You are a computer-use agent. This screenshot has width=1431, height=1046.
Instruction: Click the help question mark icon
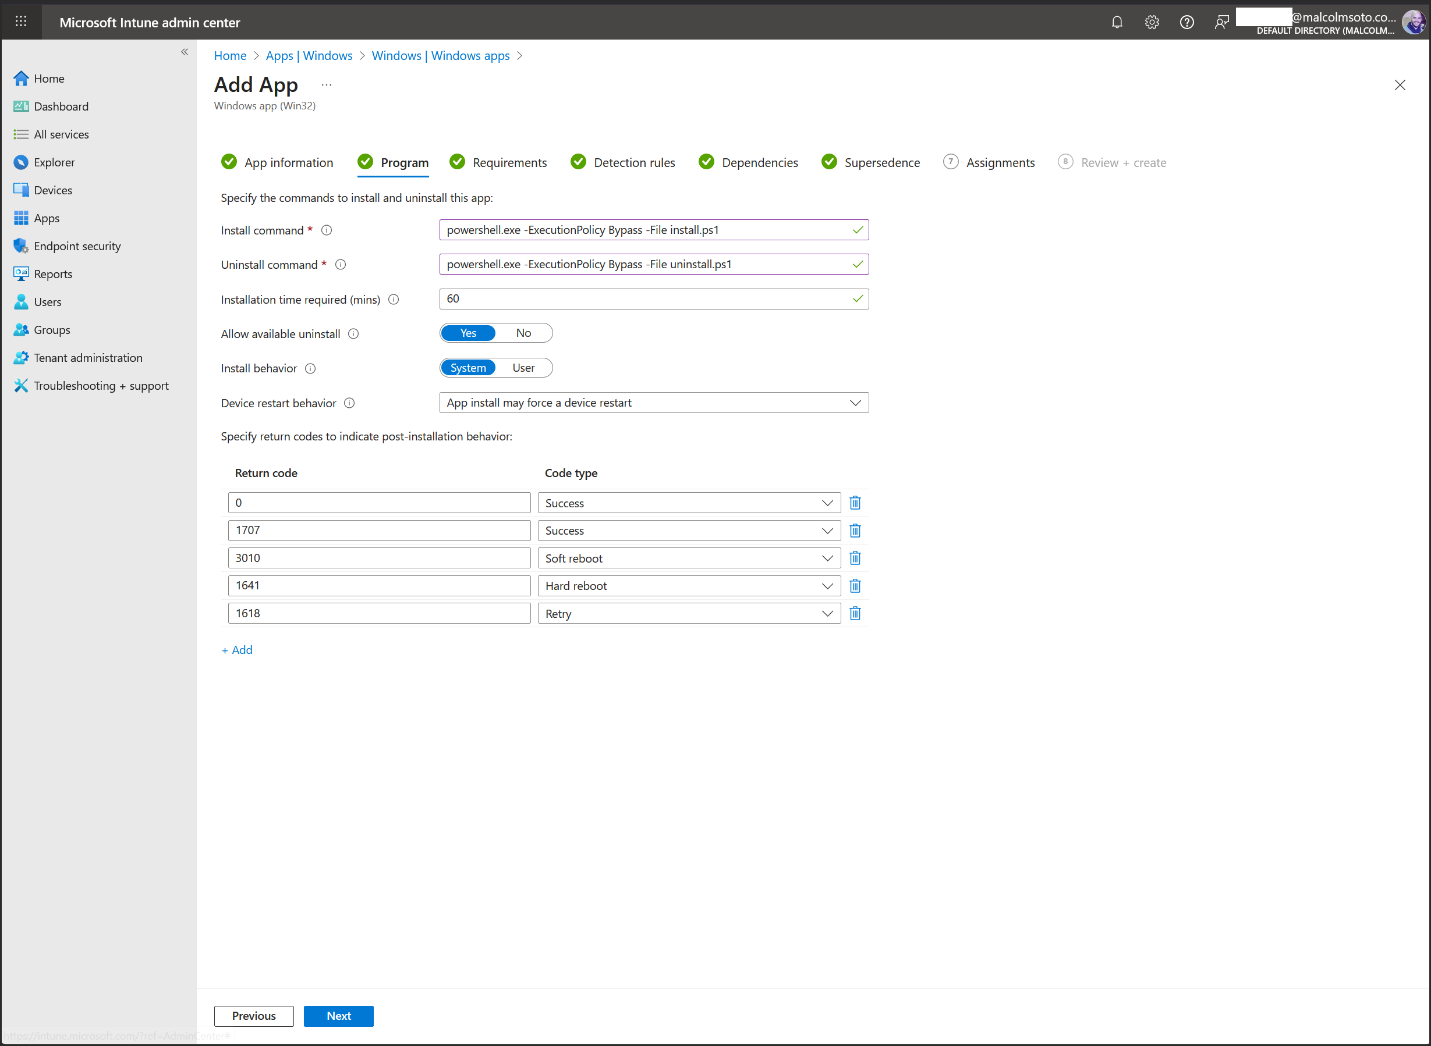coord(1187,22)
